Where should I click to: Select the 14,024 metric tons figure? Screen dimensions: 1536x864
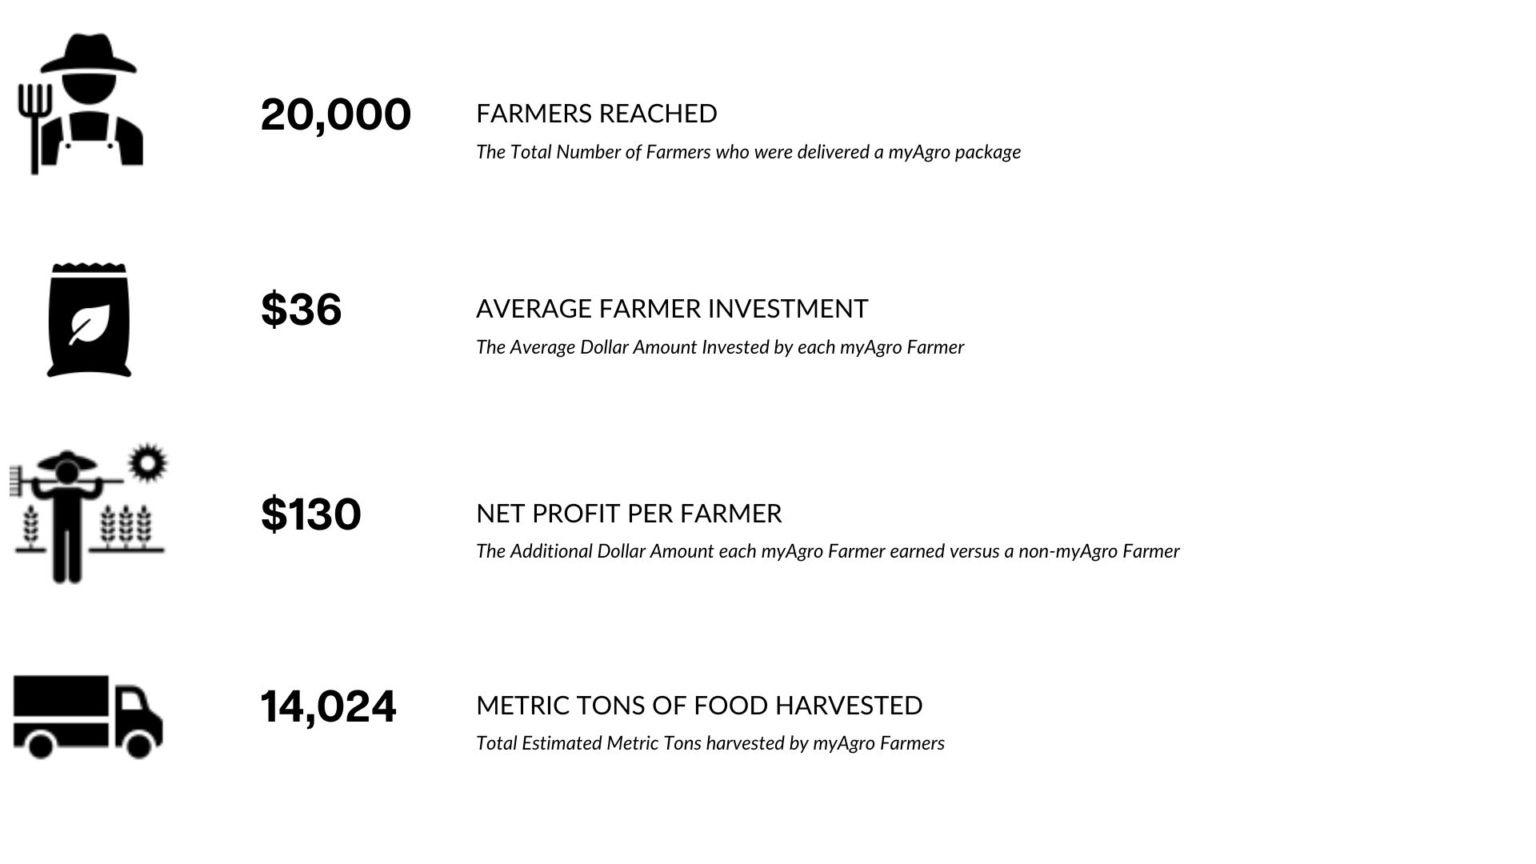click(328, 707)
